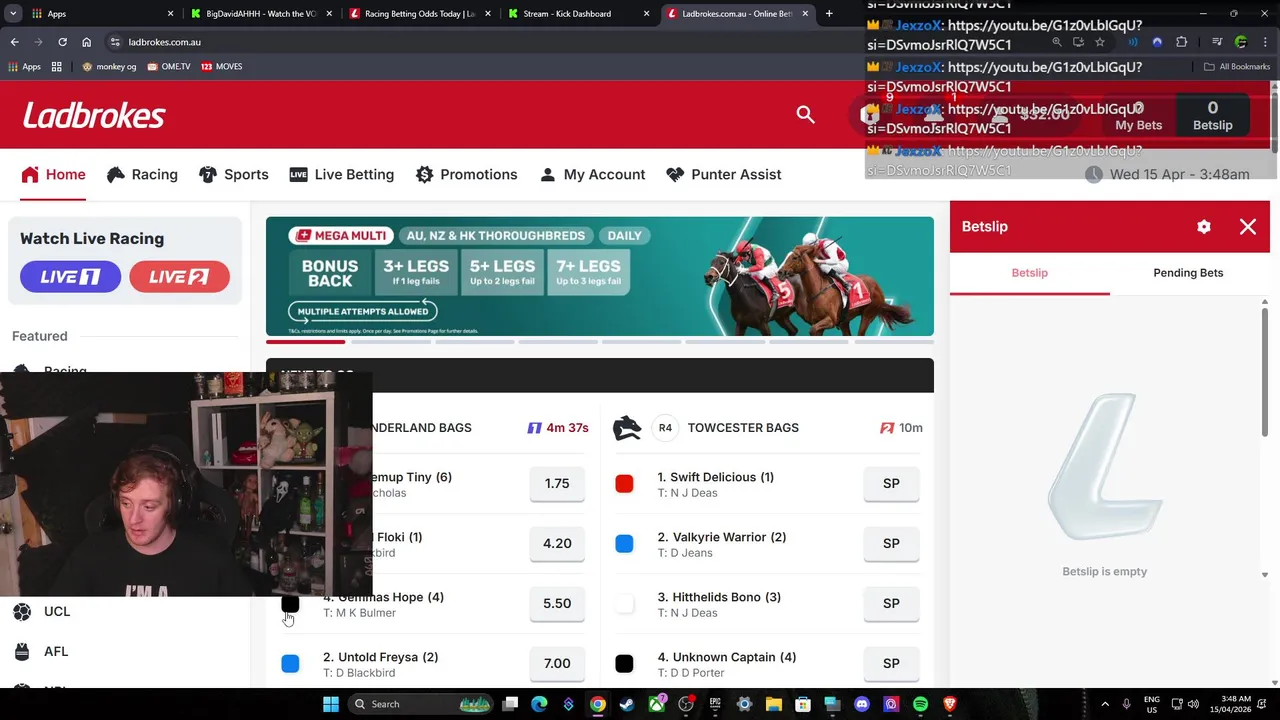Open Windows taskbar Search box

pos(420,704)
